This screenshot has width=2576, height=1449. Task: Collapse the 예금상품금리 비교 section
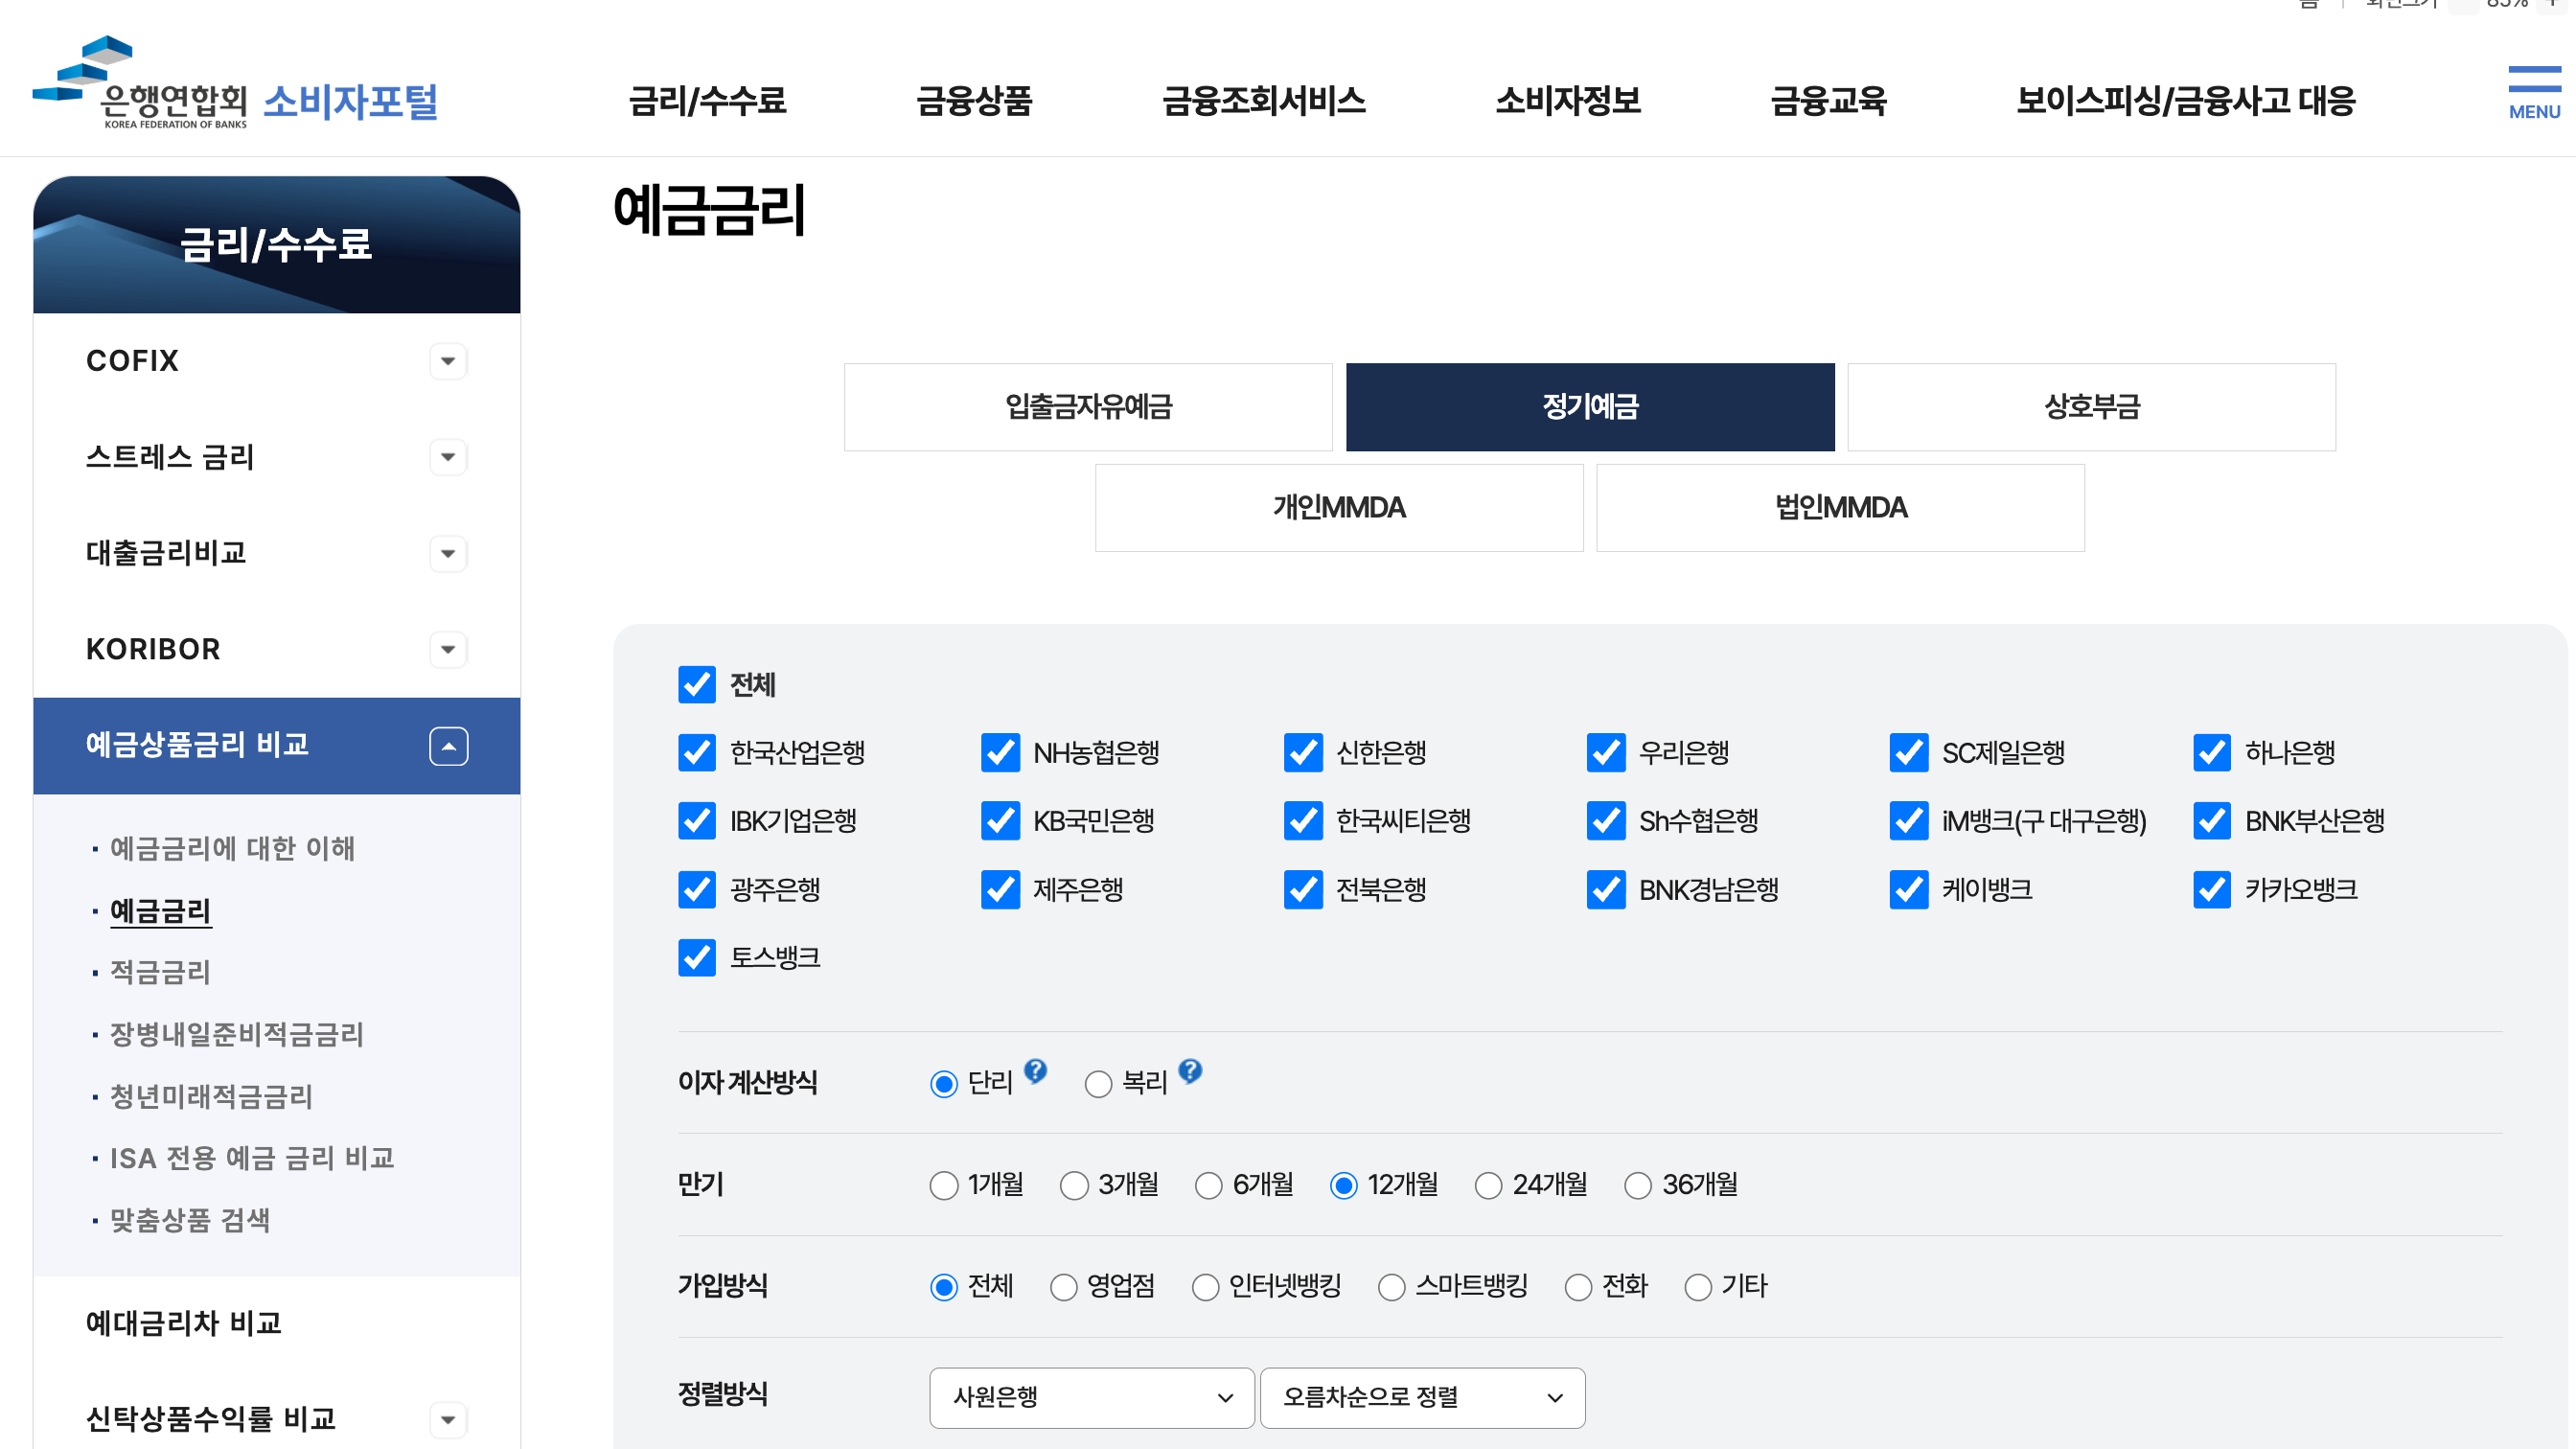click(448, 746)
